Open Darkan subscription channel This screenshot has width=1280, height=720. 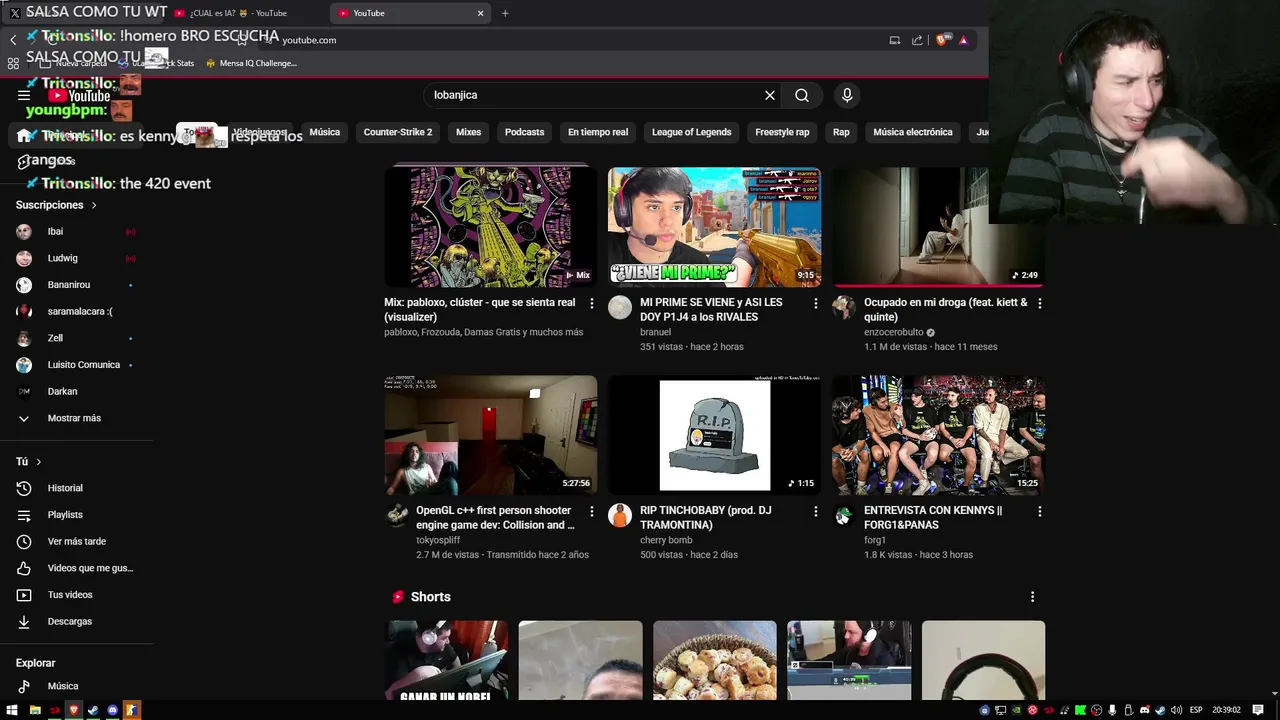click(78, 391)
